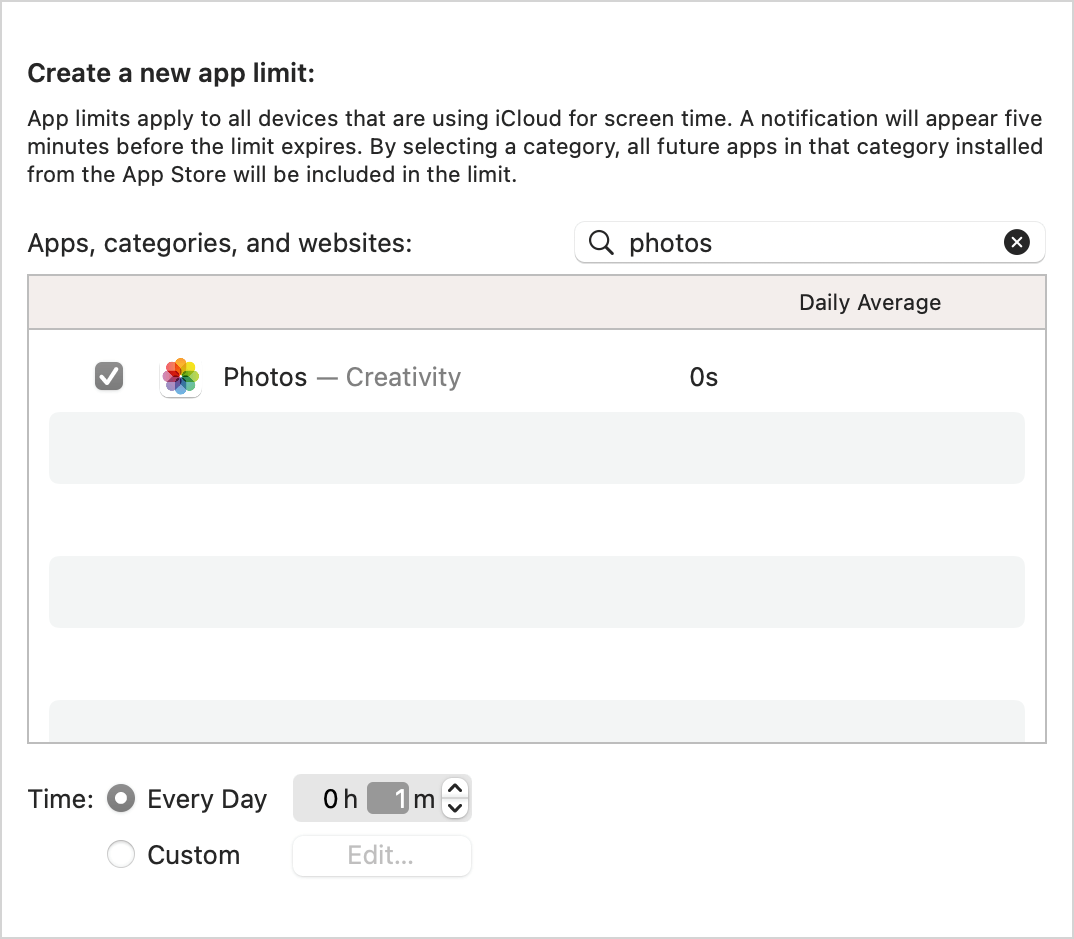
Task: Click the Edit button next to Custom
Action: pyautogui.click(x=381, y=855)
